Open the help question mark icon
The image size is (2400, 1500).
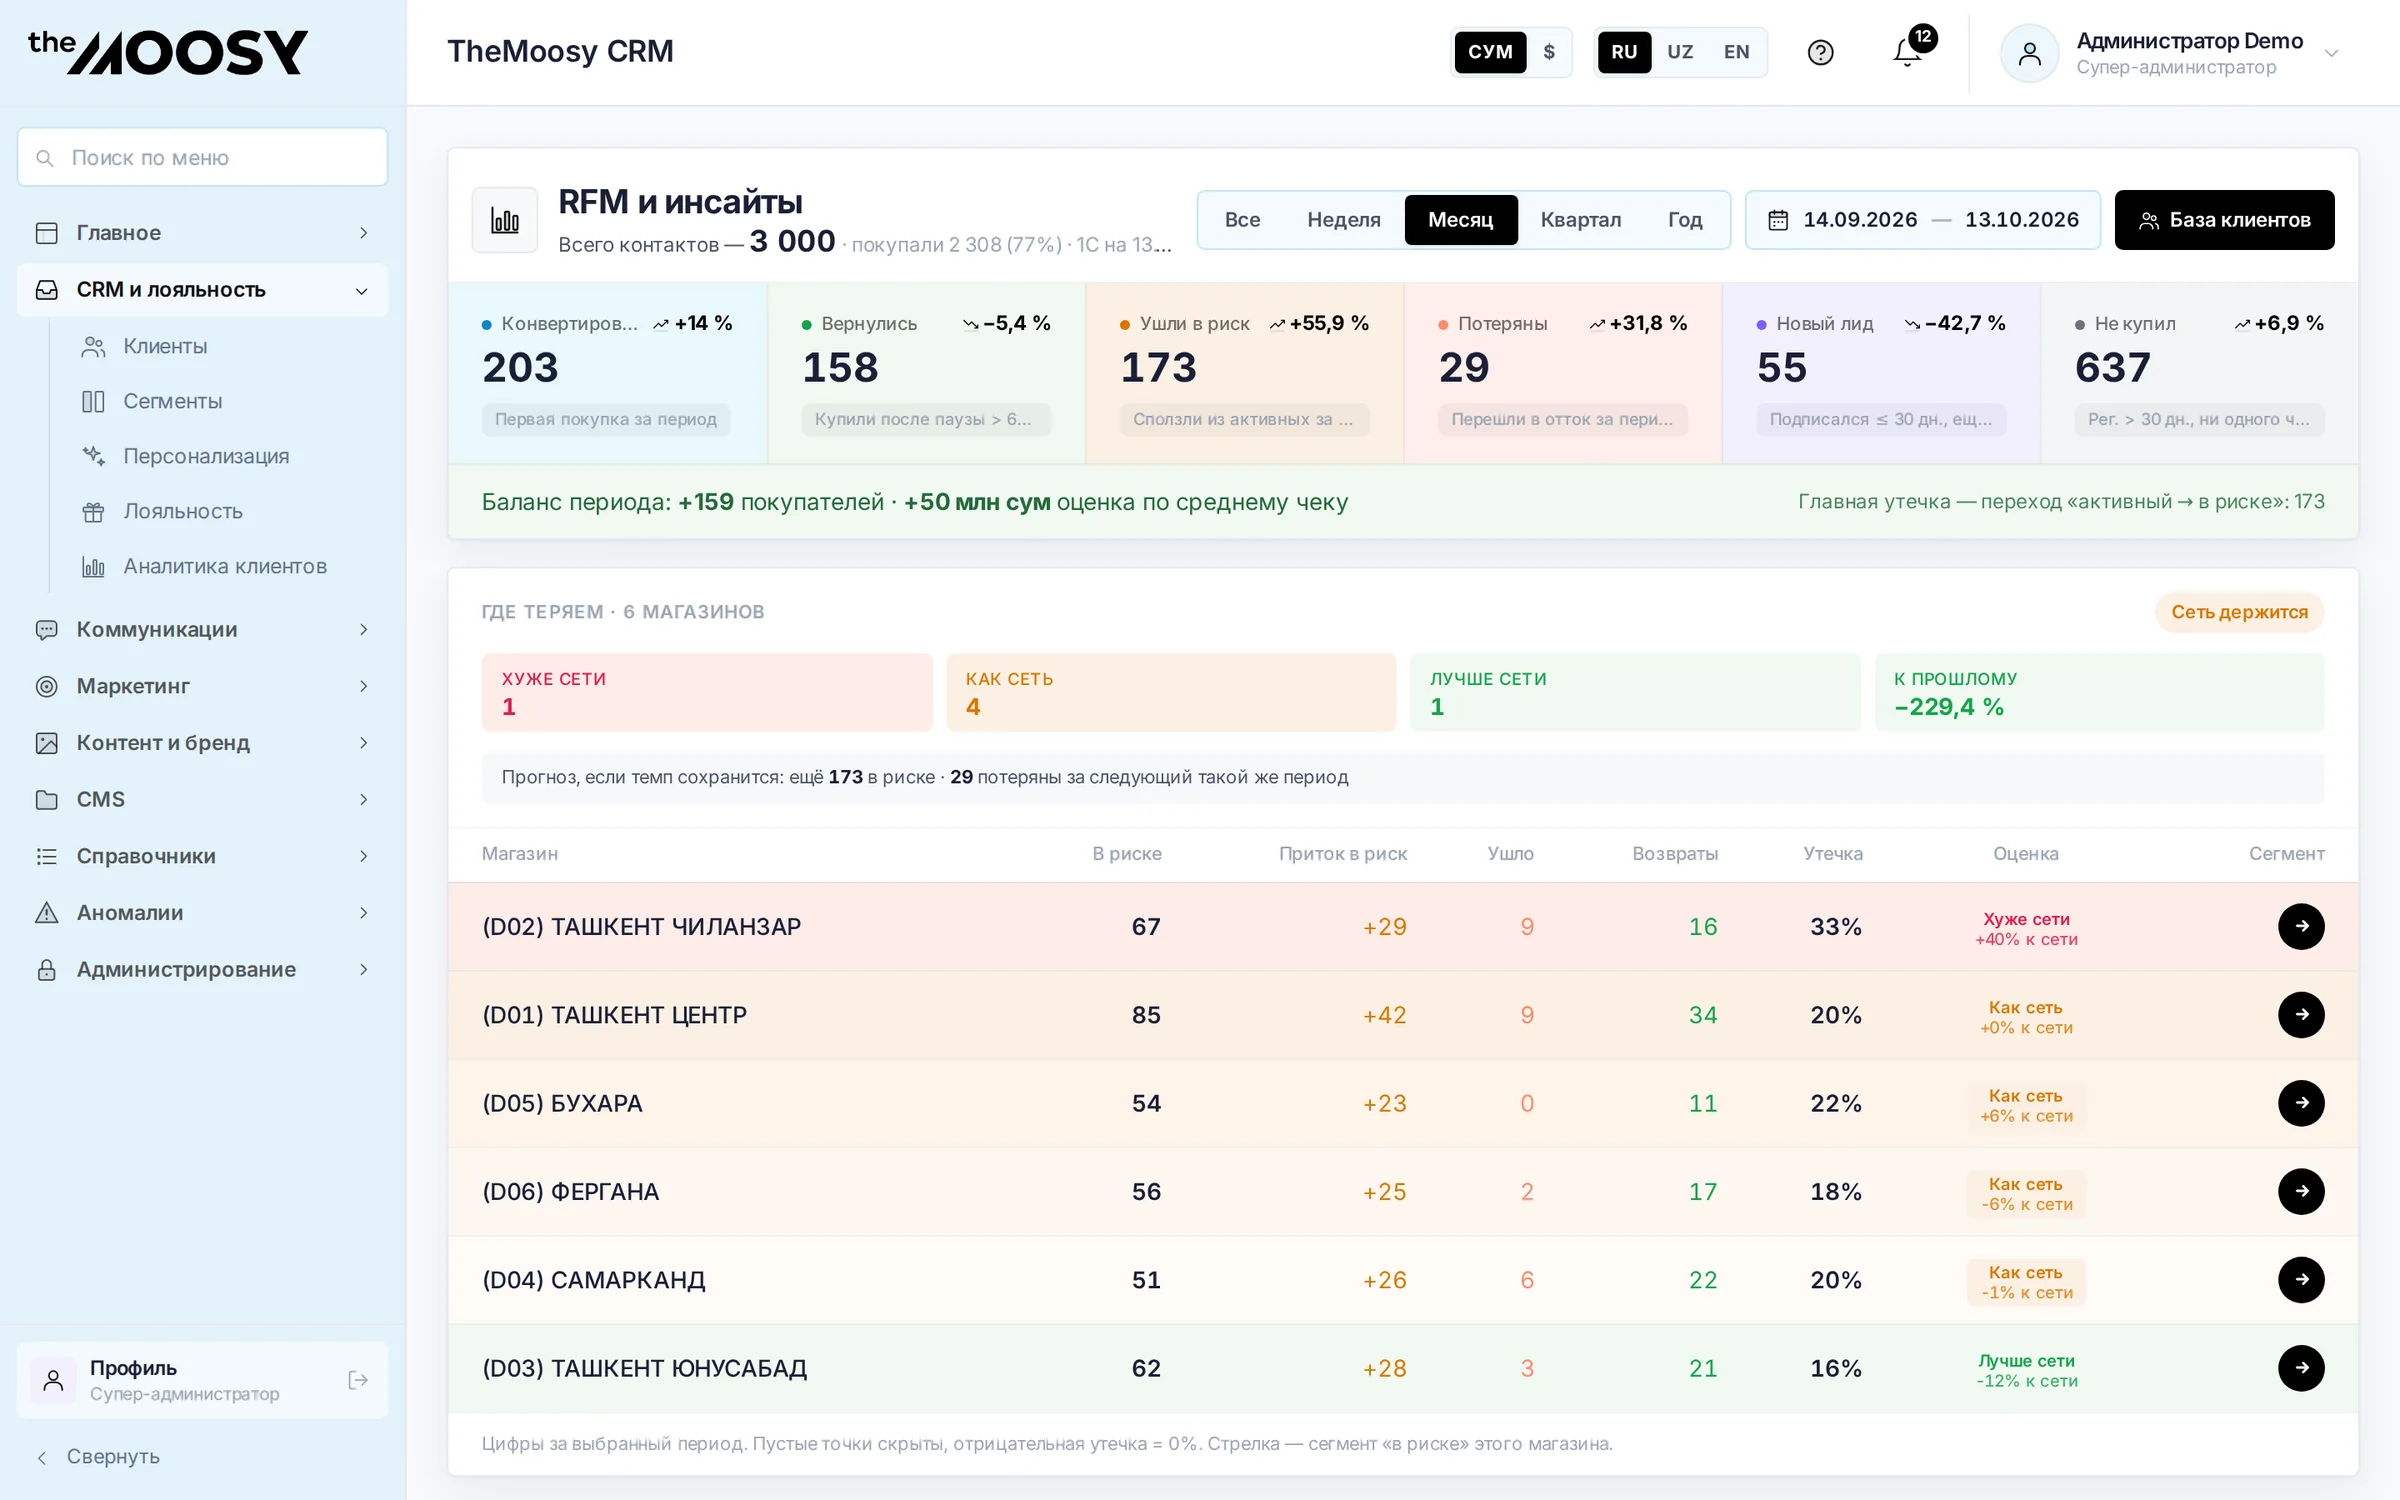click(x=1820, y=52)
